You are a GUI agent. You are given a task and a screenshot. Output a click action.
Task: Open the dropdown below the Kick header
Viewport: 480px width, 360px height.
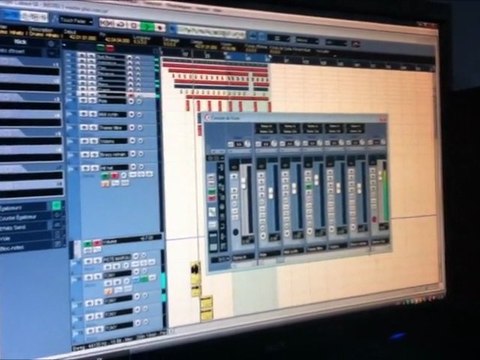point(52,53)
